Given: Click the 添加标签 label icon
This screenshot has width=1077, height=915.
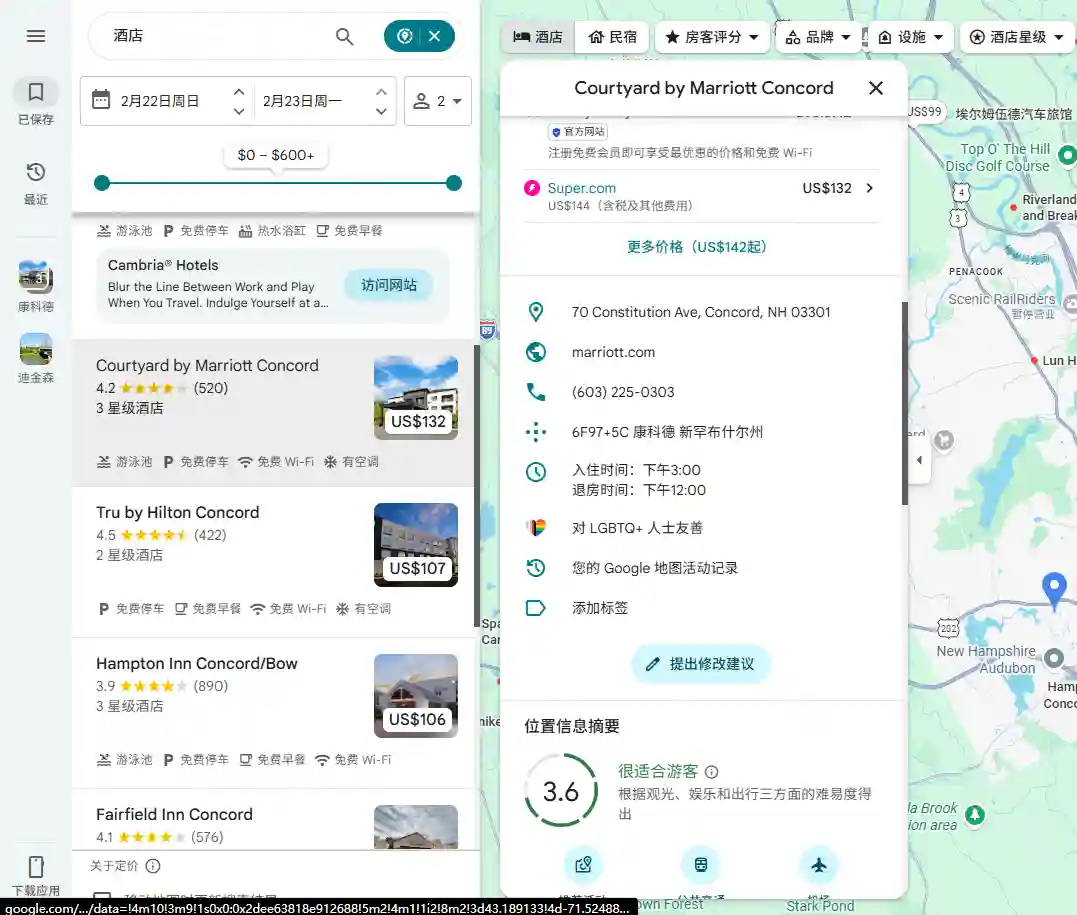Looking at the screenshot, I should [537, 607].
